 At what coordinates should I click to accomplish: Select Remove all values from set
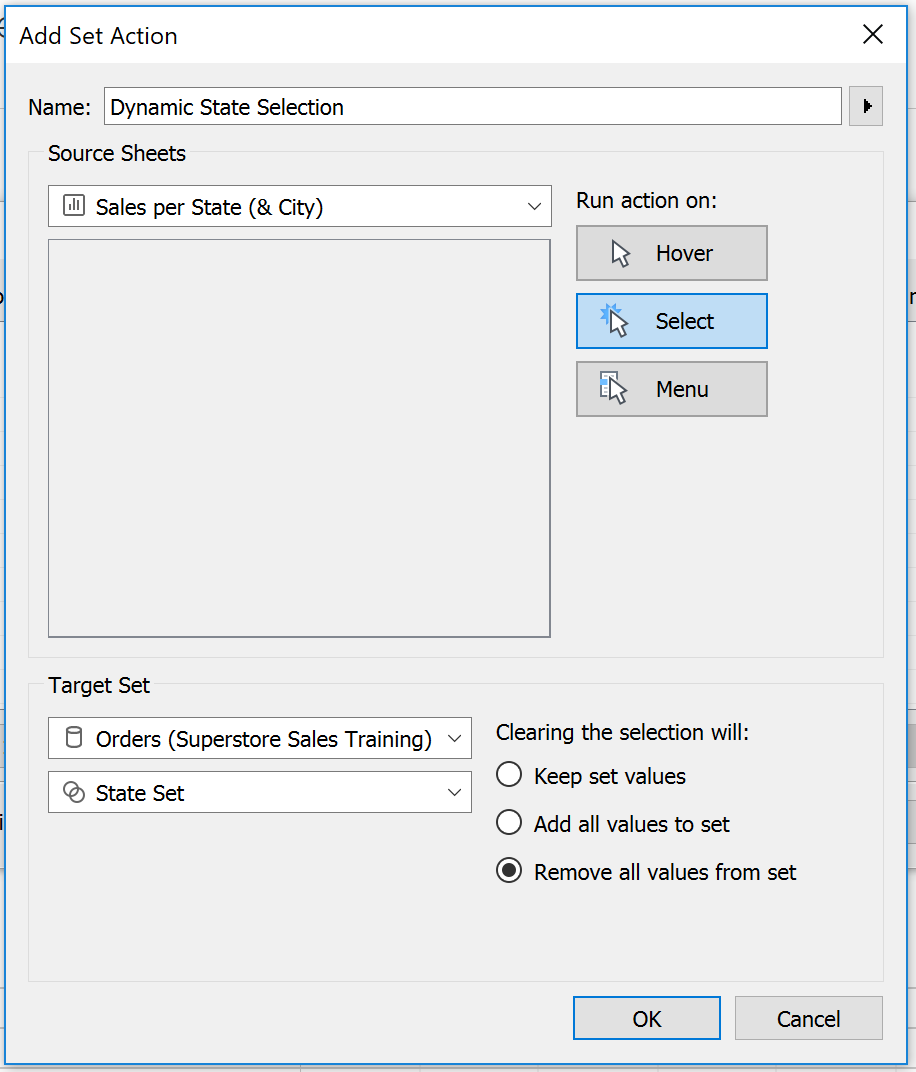[509, 871]
